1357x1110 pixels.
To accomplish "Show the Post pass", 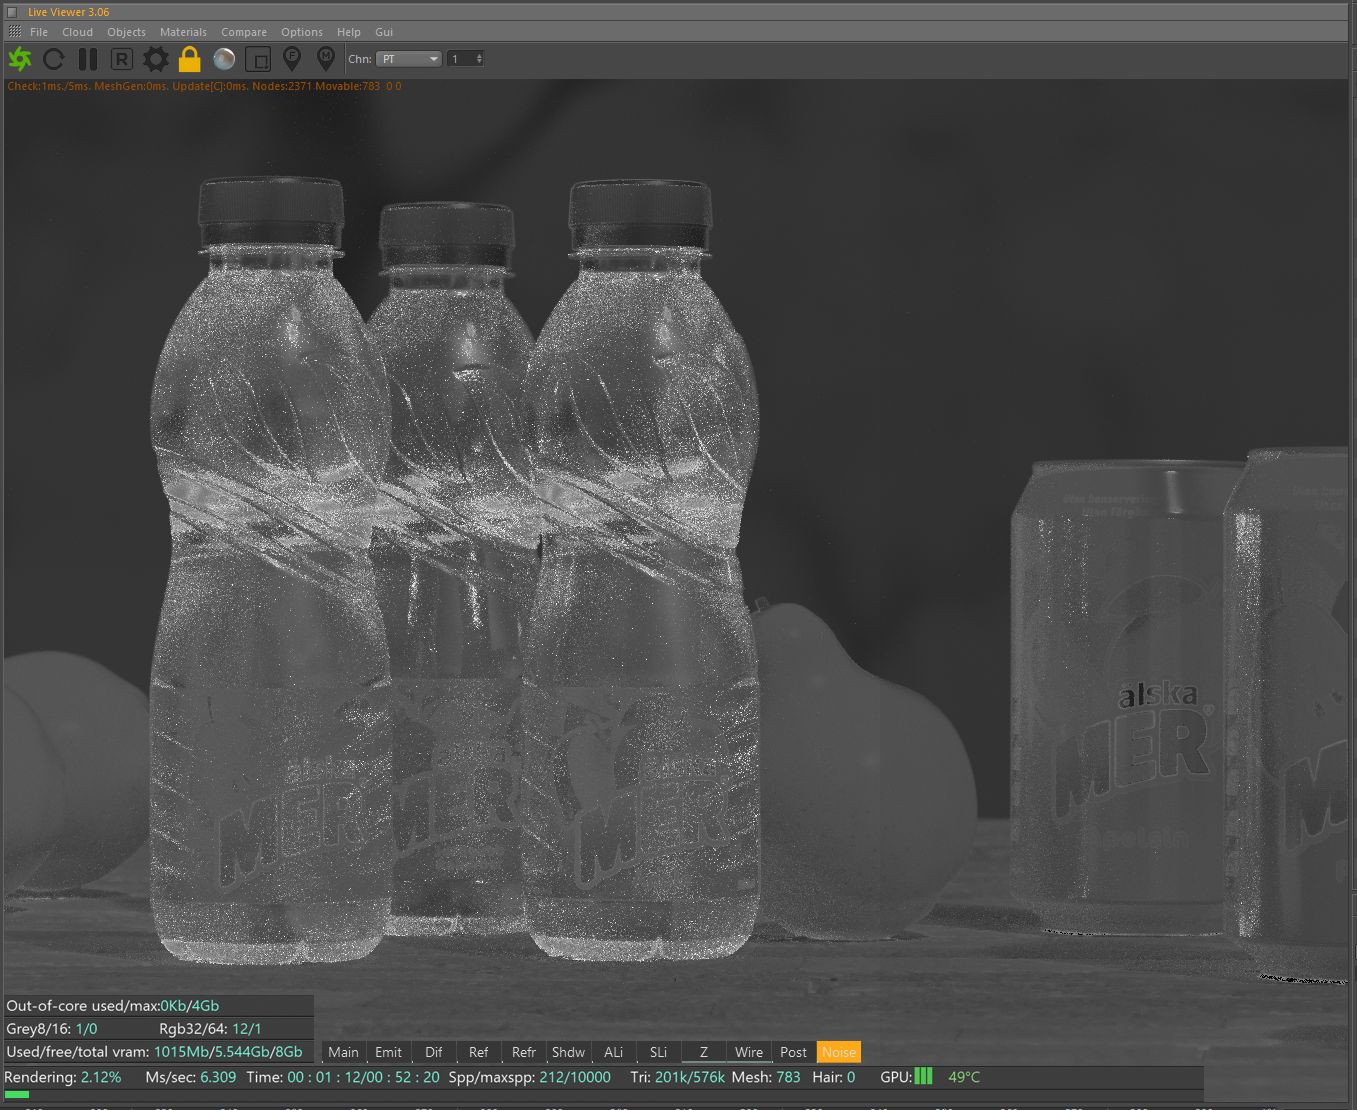I will (x=793, y=1052).
